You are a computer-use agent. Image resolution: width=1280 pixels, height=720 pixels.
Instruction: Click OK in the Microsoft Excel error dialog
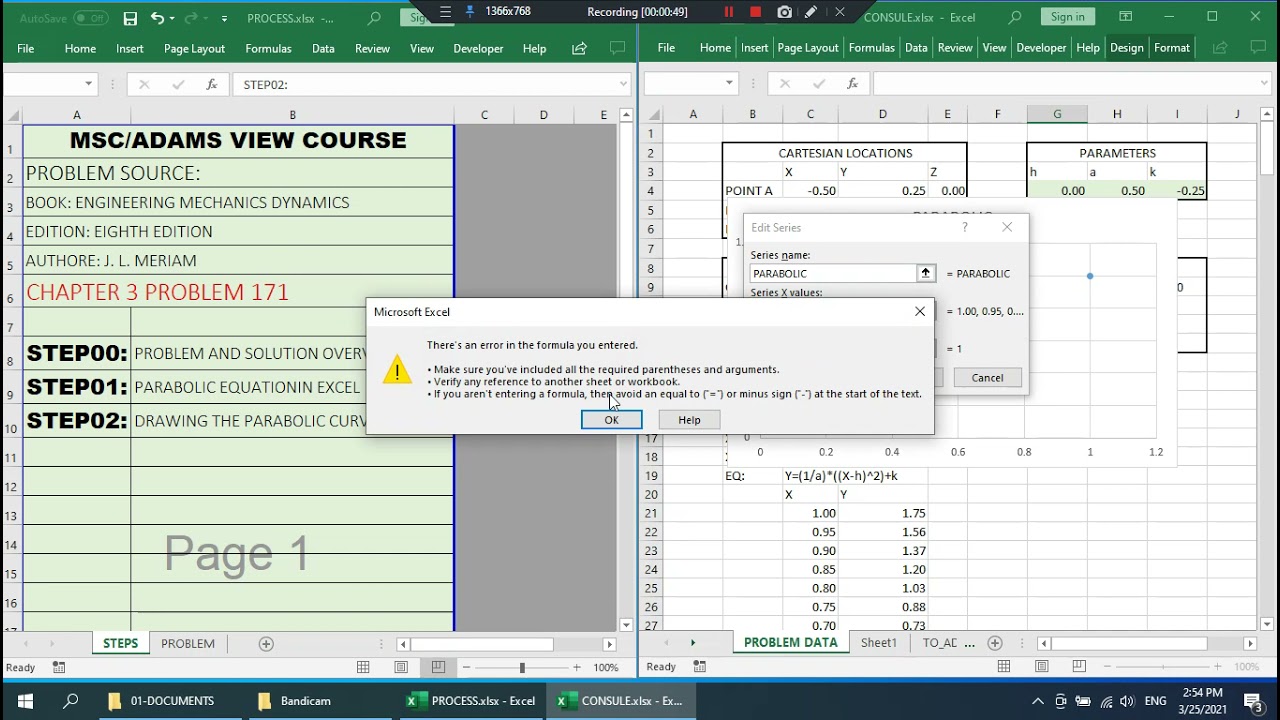point(611,420)
